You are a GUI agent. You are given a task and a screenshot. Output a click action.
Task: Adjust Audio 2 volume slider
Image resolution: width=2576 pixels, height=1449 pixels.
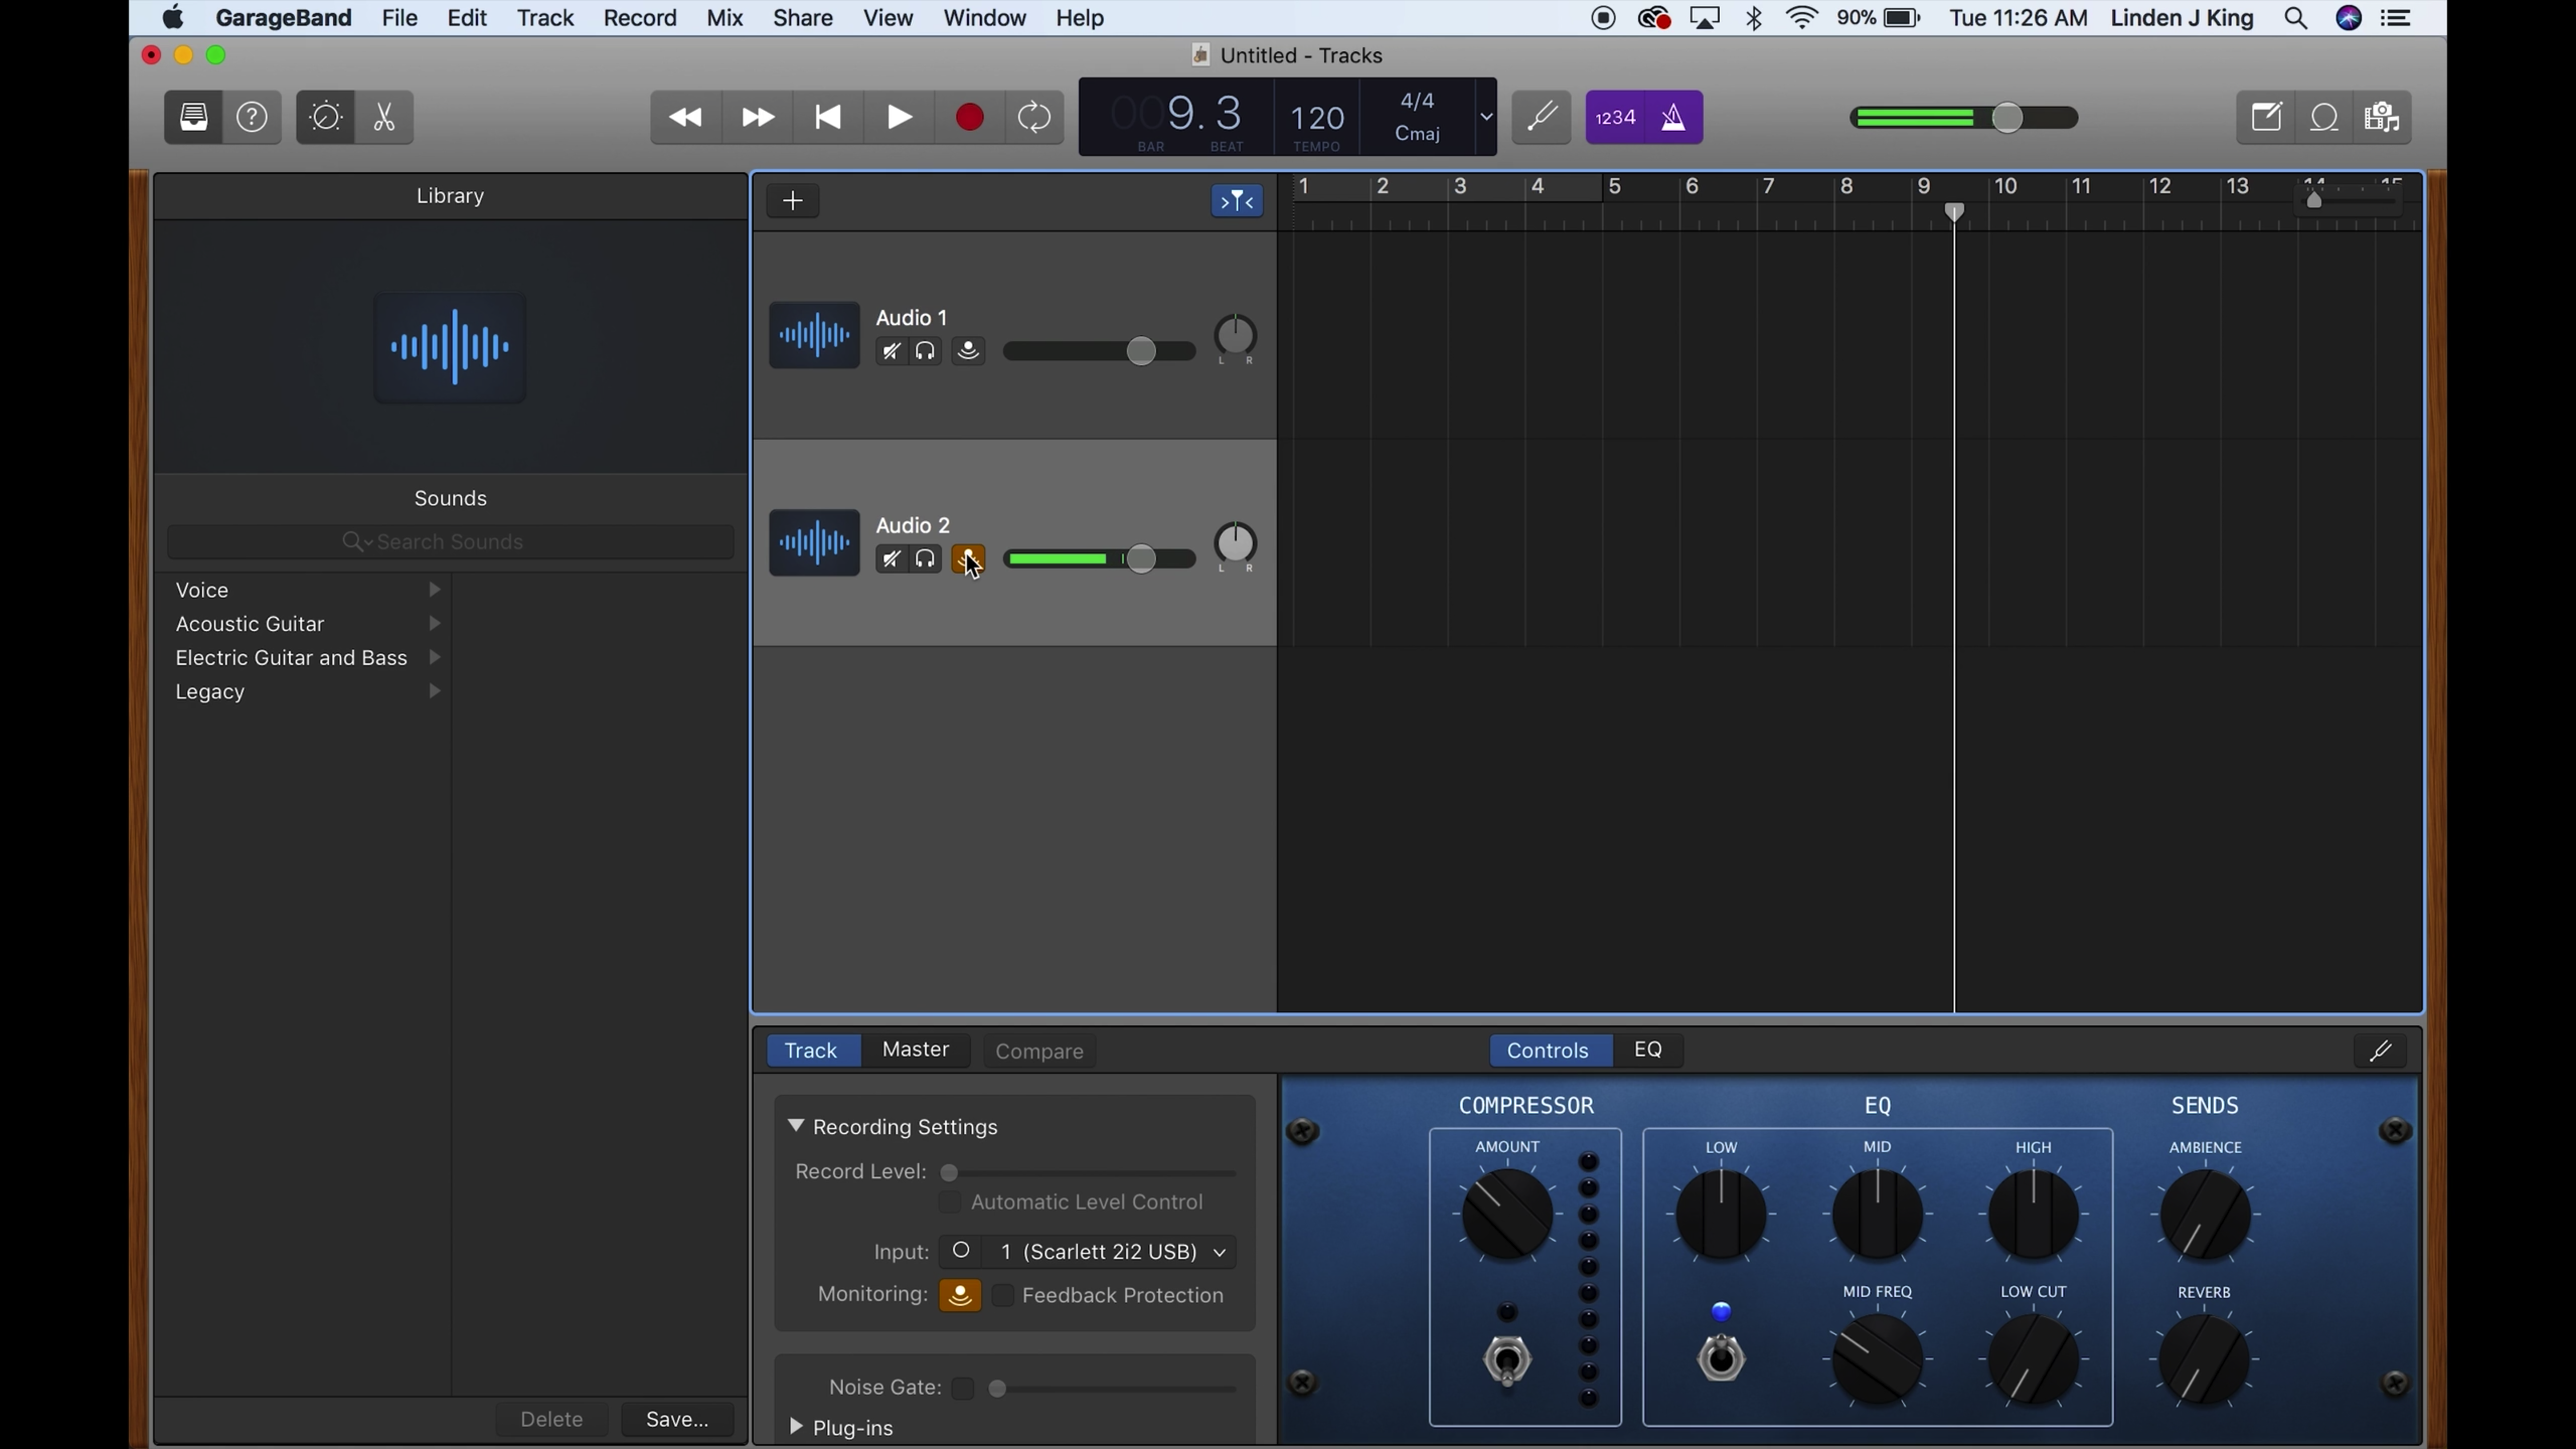[x=1141, y=559]
